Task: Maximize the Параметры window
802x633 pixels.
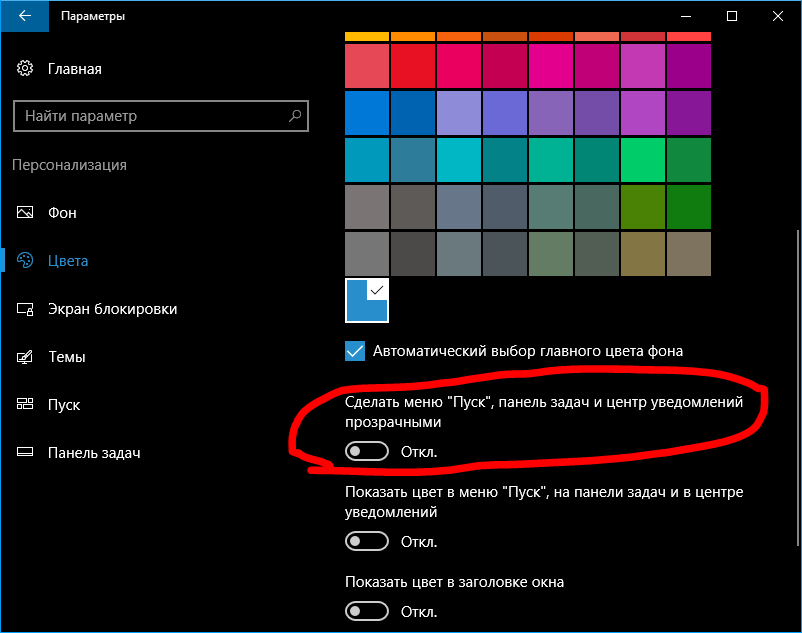Action: pyautogui.click(x=732, y=16)
